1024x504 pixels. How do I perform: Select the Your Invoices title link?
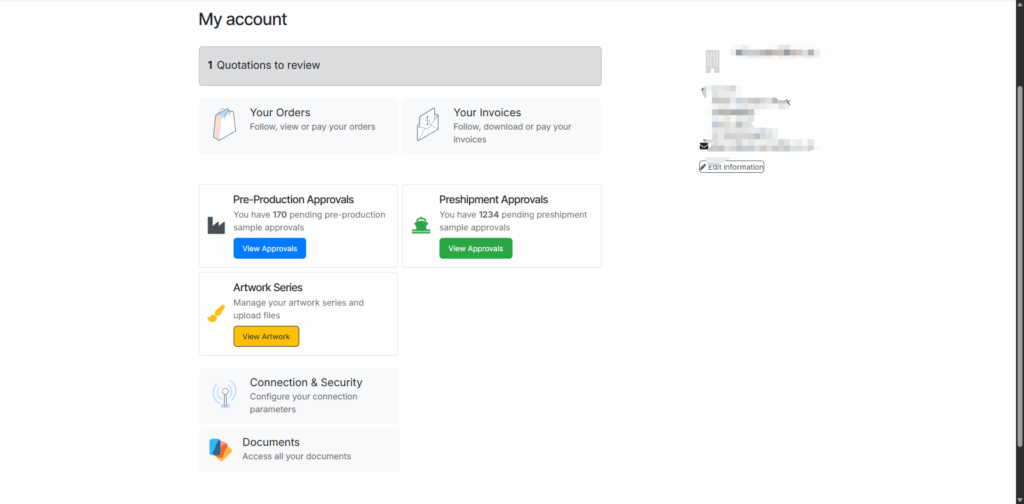tap(487, 113)
